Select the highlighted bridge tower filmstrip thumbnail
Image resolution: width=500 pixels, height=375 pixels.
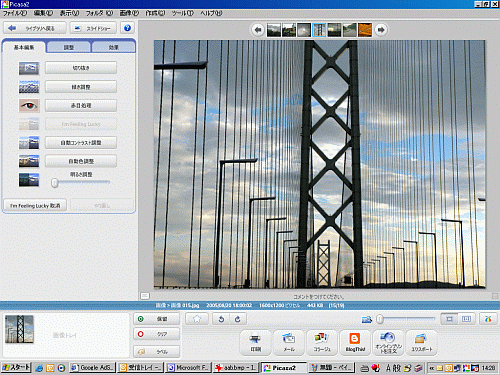coord(319,30)
